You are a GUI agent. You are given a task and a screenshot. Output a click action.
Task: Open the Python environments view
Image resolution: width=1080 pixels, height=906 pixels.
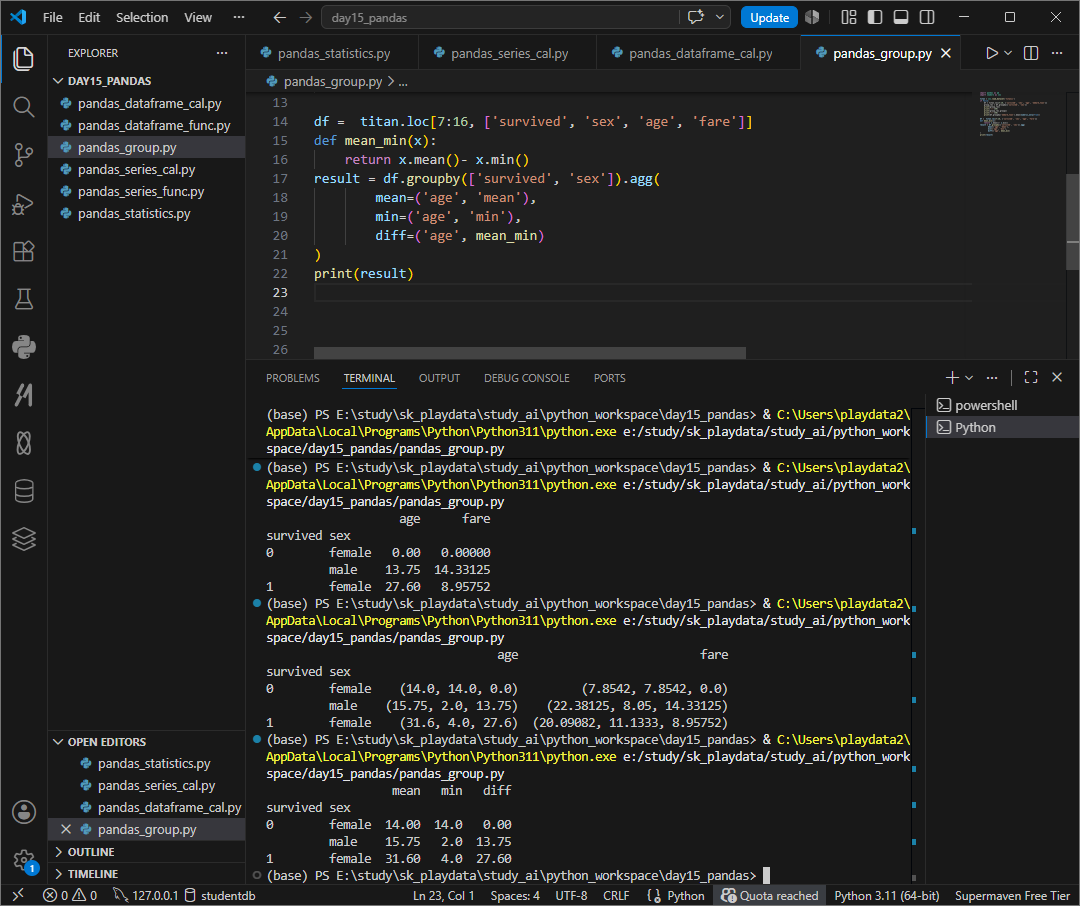coord(23,347)
